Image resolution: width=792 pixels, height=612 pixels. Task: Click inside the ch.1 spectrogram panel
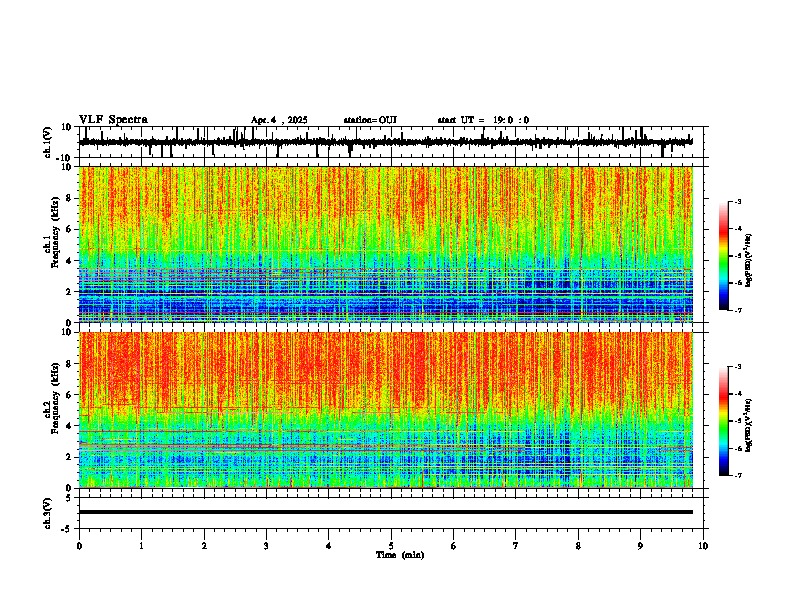pos(385,244)
